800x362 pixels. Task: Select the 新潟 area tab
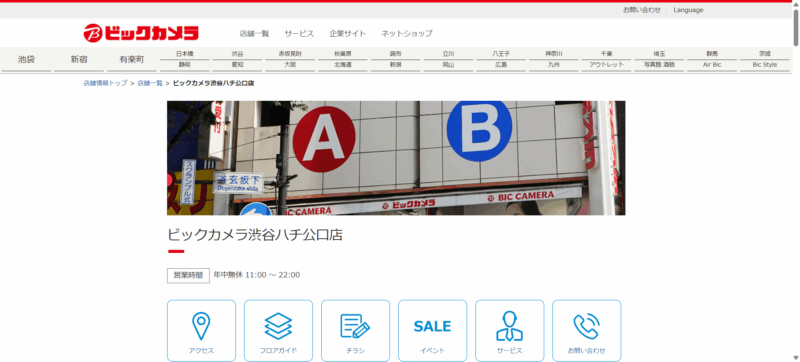[x=395, y=65]
